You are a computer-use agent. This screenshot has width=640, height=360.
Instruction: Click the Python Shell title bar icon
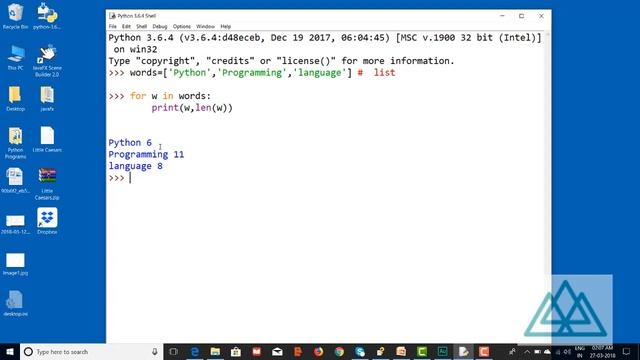pyautogui.click(x=112, y=16)
